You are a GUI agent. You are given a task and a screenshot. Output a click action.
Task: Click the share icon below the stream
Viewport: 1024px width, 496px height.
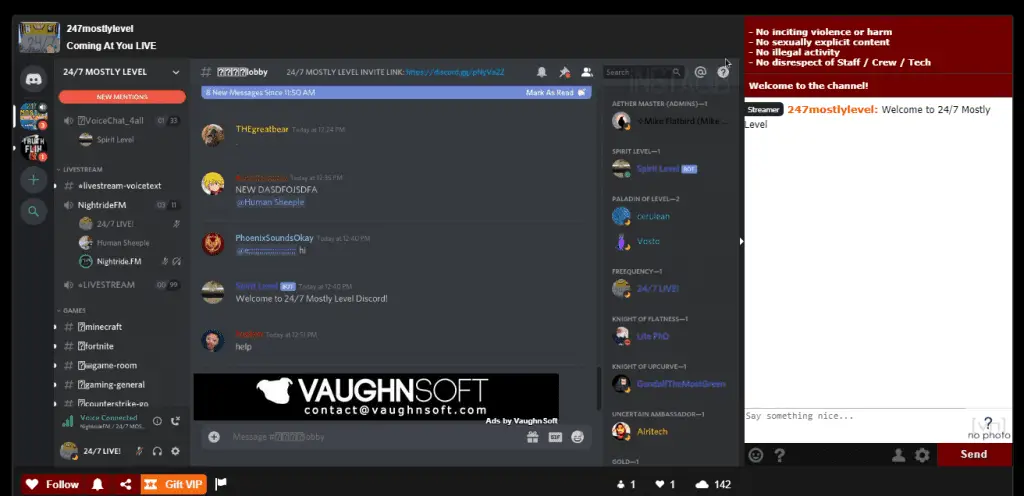(x=125, y=484)
